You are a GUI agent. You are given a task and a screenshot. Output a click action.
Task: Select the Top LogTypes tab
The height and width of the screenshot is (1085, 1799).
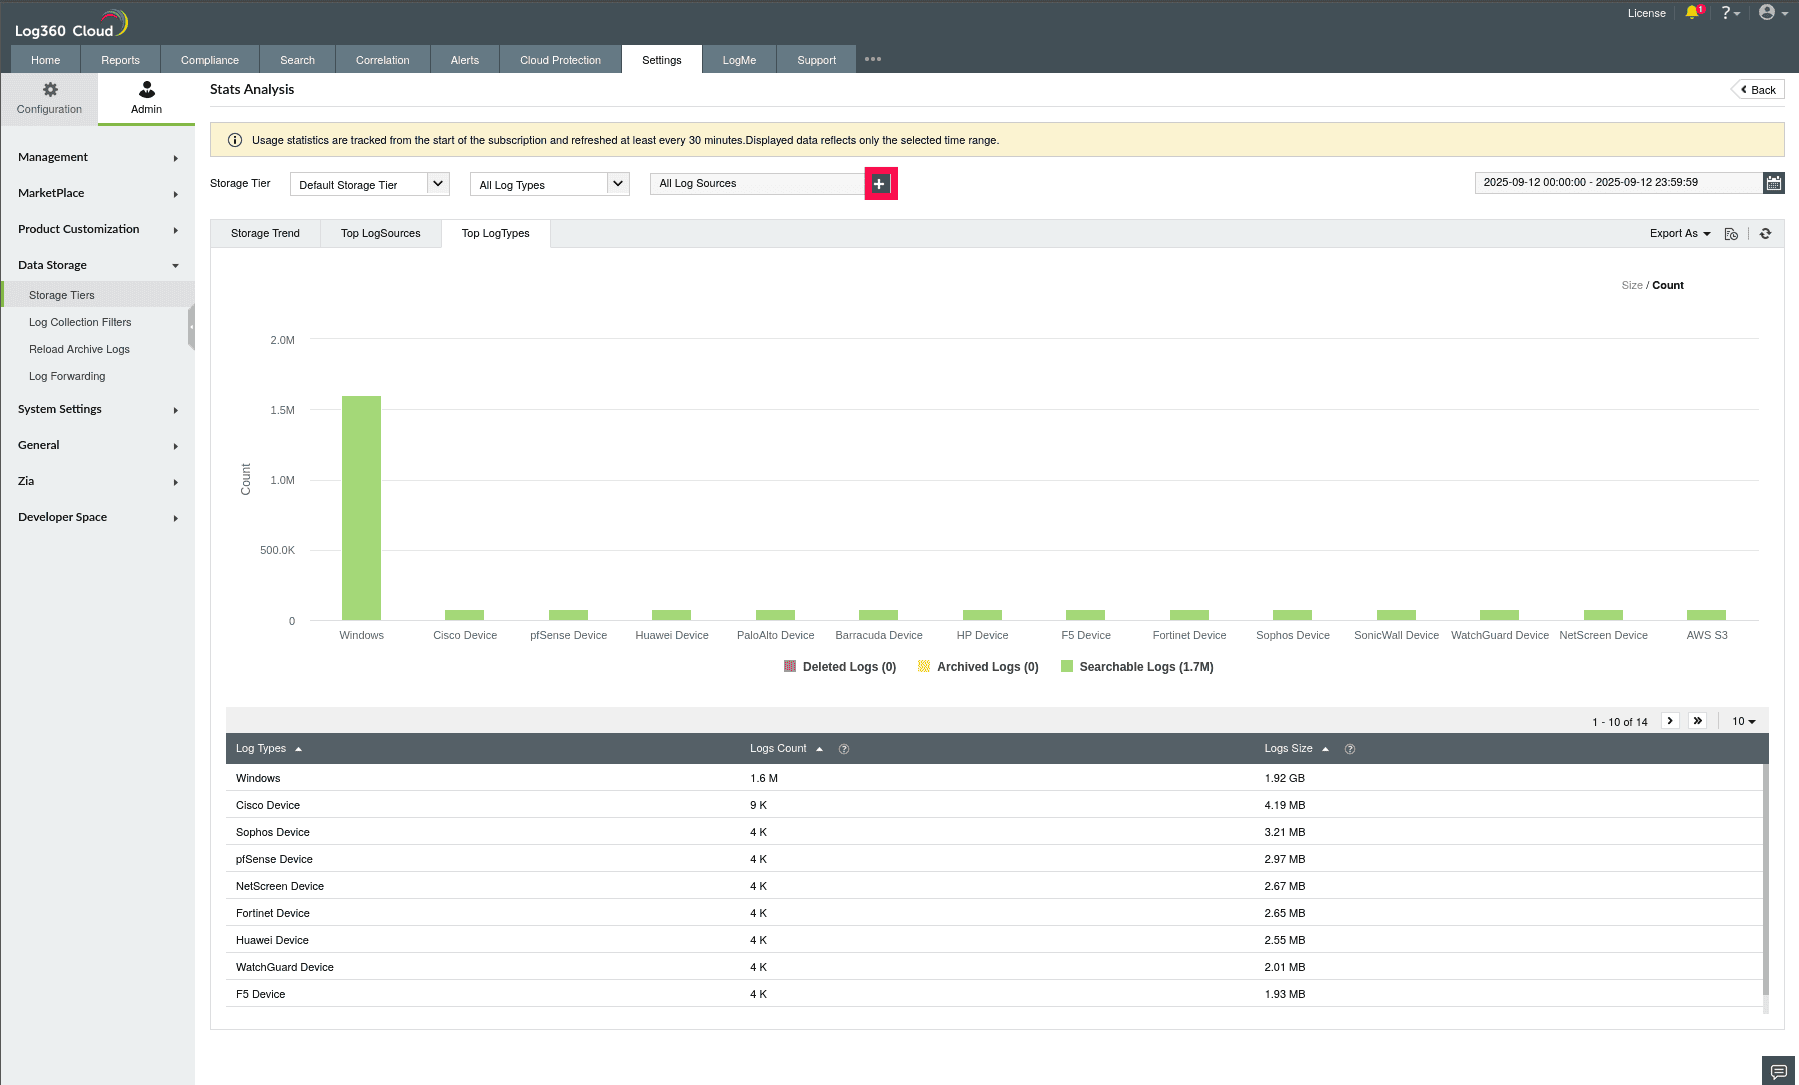[x=496, y=234]
